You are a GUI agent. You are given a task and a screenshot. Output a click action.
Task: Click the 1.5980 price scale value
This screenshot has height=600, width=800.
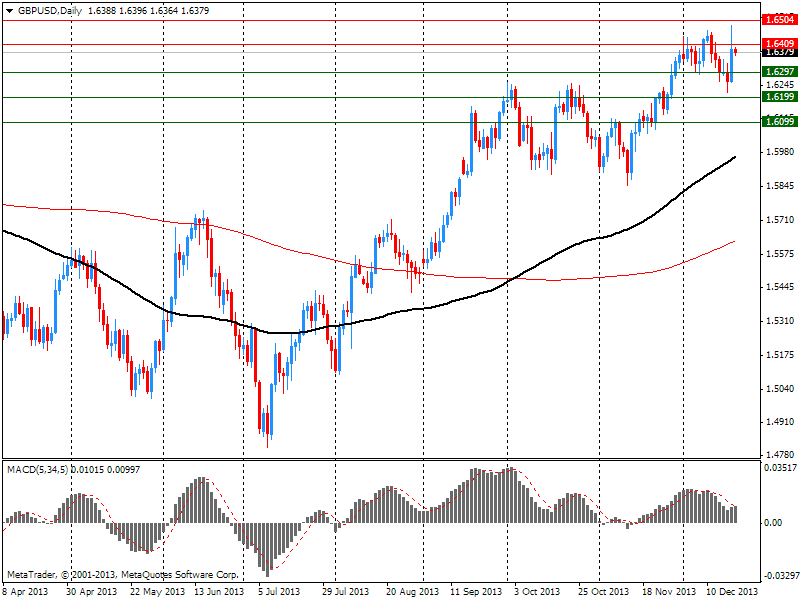tap(780, 152)
